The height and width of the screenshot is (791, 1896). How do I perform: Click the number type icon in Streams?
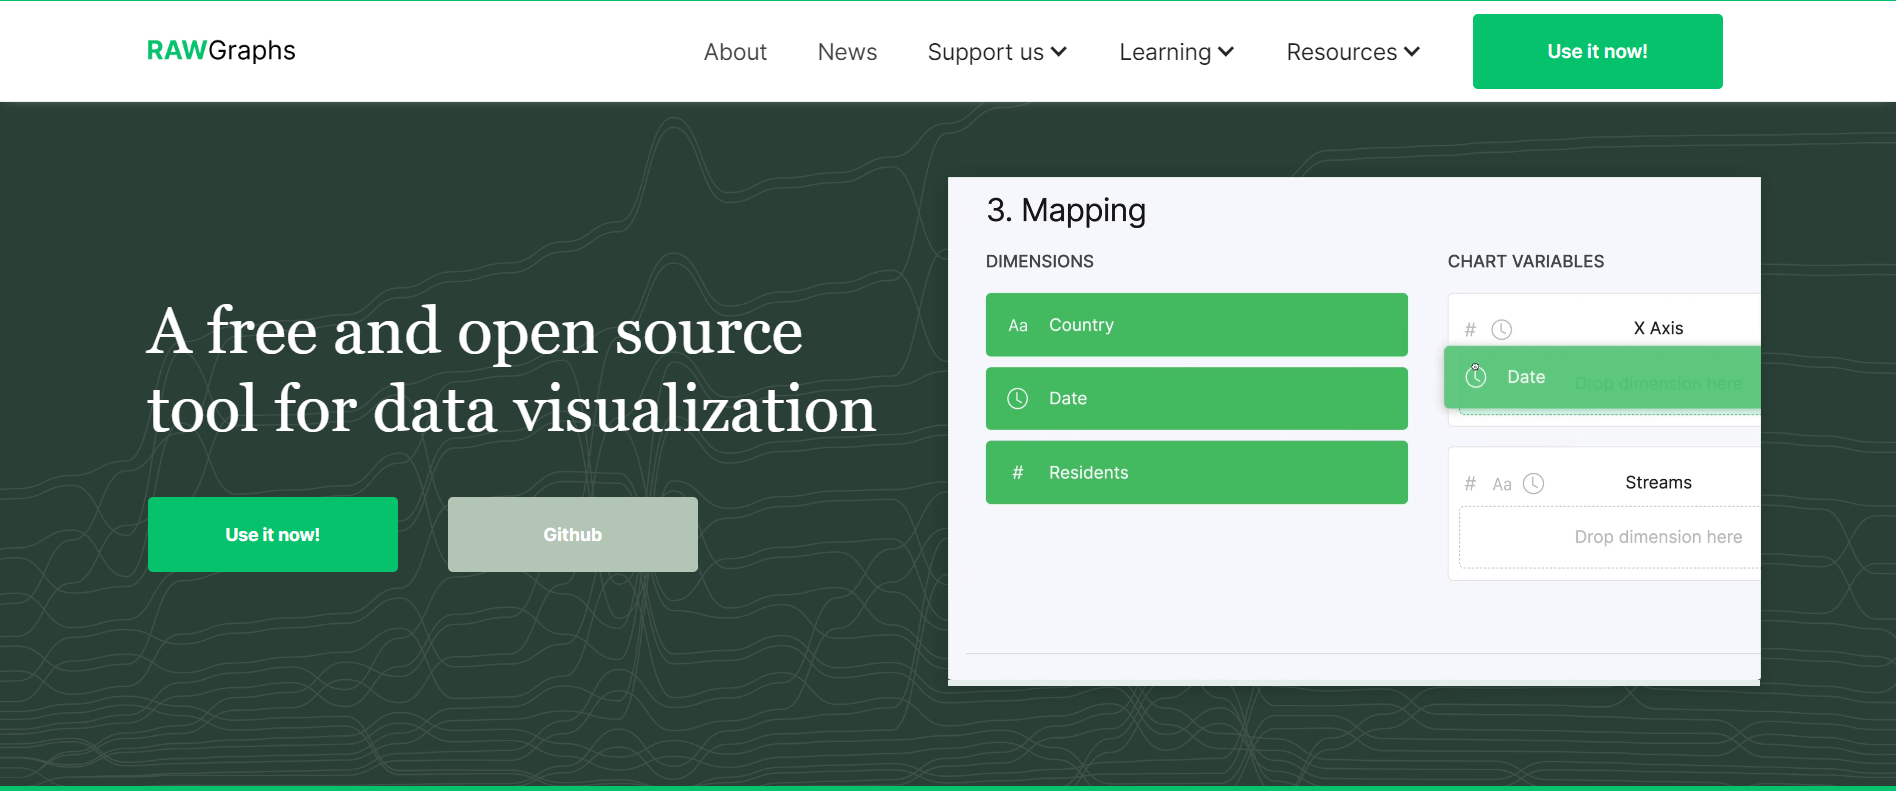point(1470,484)
